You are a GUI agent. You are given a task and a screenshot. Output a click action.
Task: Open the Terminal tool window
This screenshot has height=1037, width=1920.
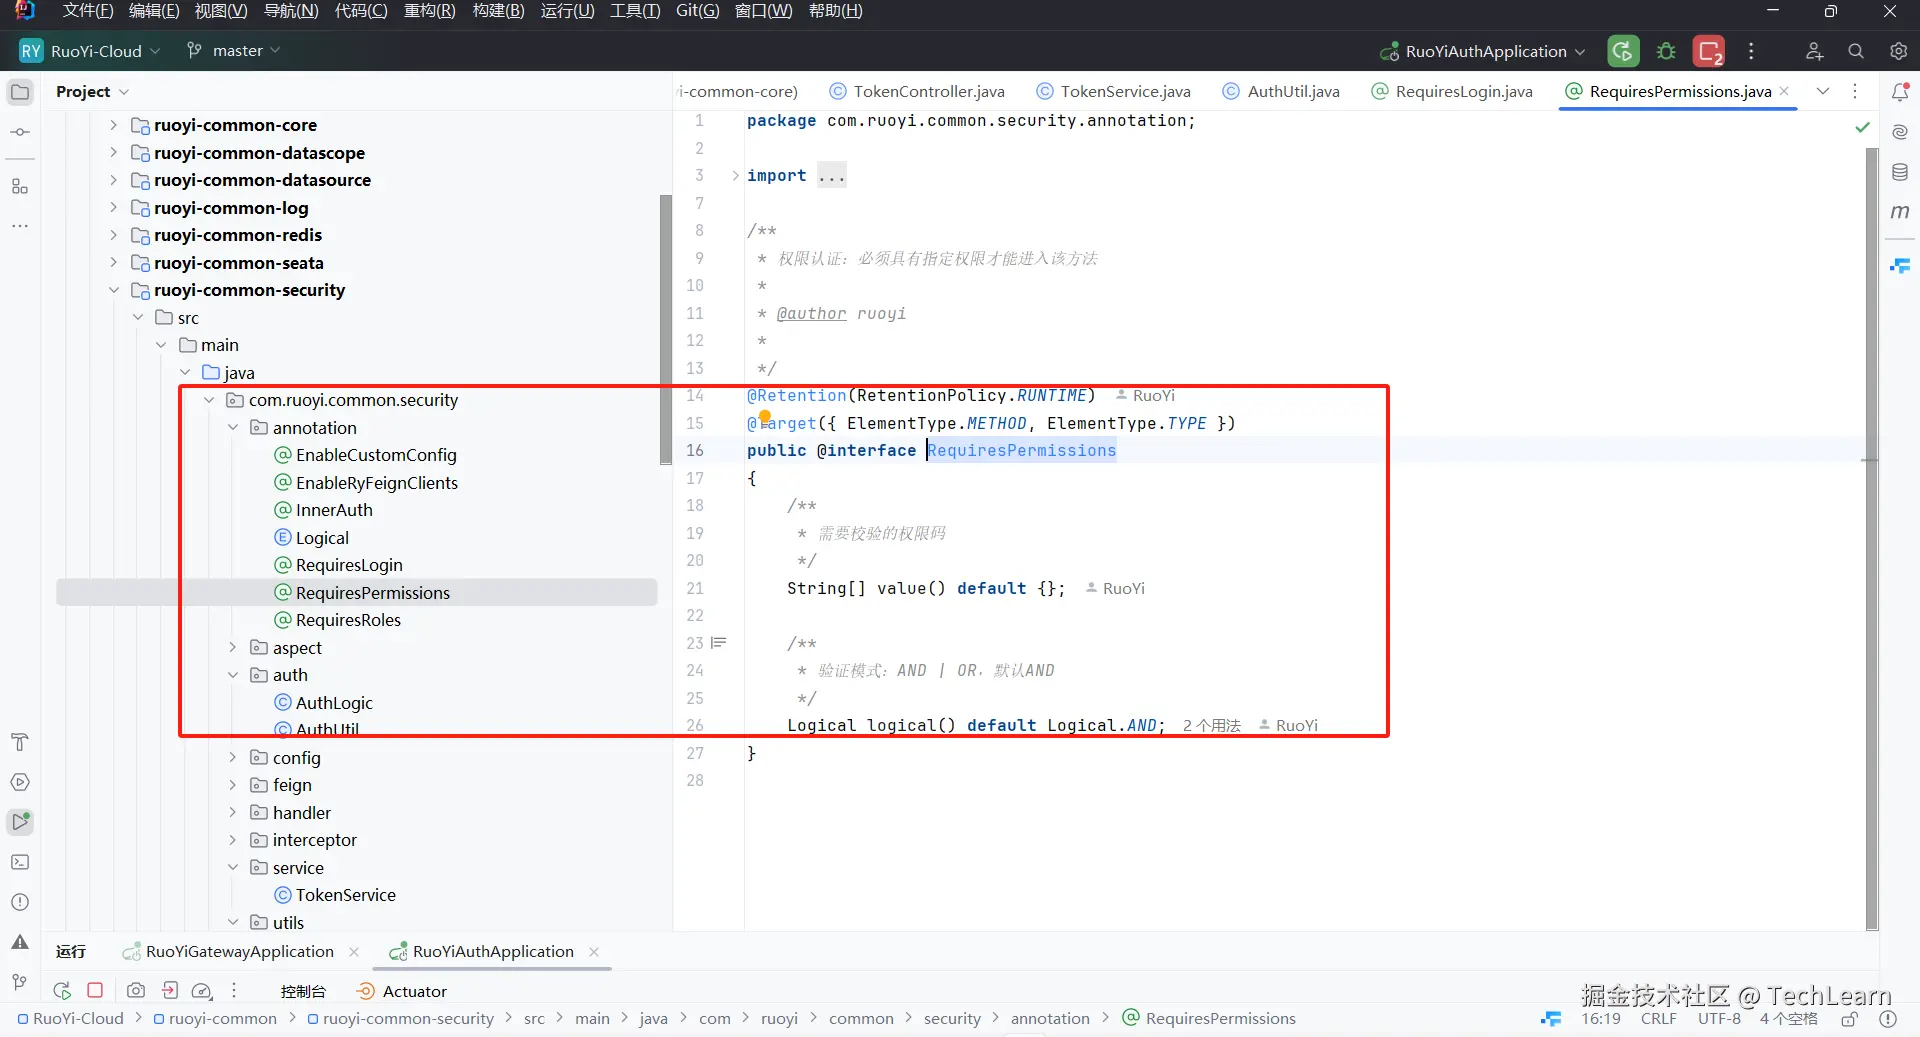click(x=20, y=862)
